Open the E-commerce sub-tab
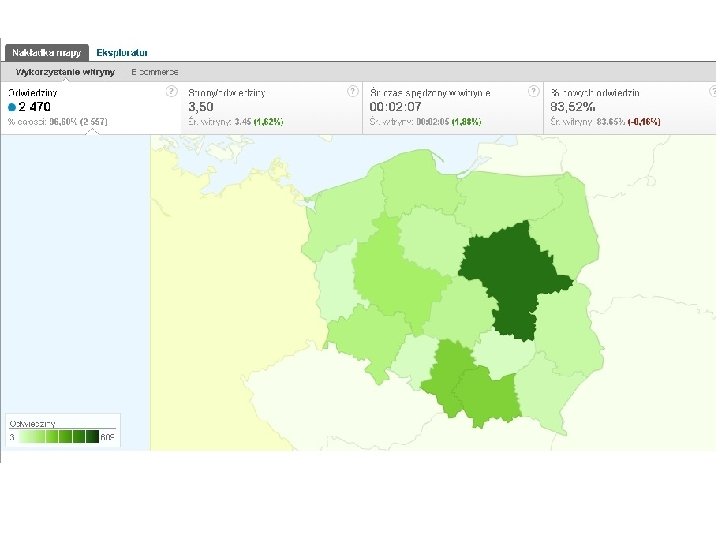Screen dimensions: 720x540 point(155,72)
